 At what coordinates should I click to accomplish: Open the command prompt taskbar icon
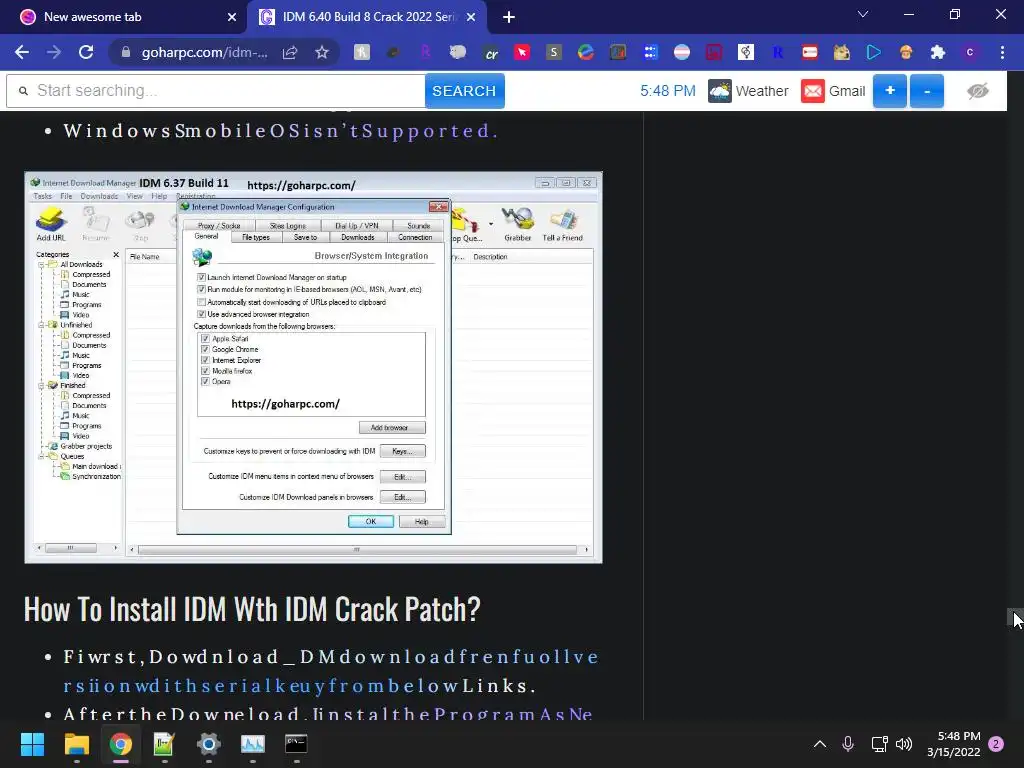[x=296, y=744]
